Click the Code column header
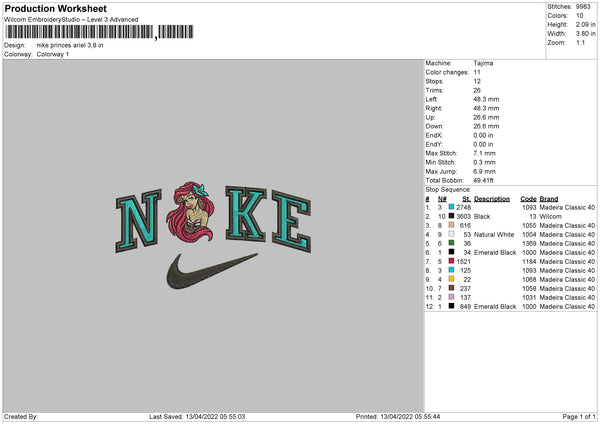Image resolution: width=600 pixels, height=424 pixels. (x=528, y=199)
